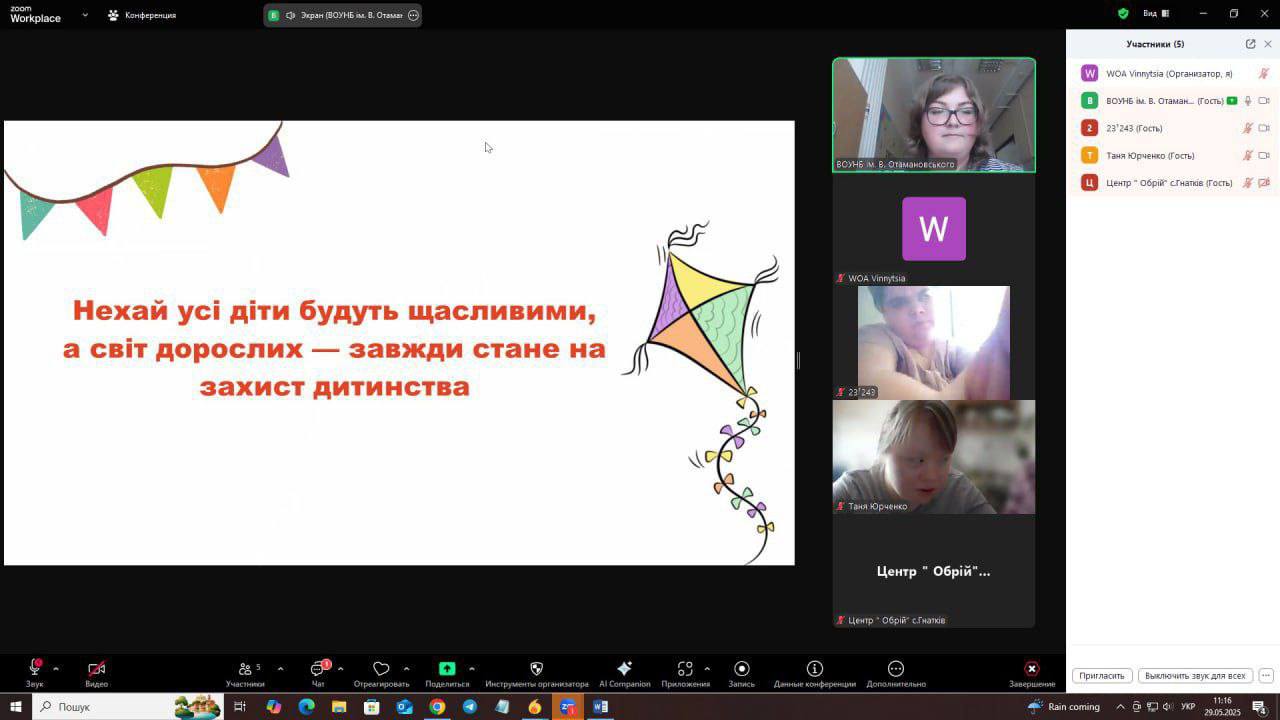Open more options on shared screen tab
This screenshot has height=720, width=1280.
(413, 15)
